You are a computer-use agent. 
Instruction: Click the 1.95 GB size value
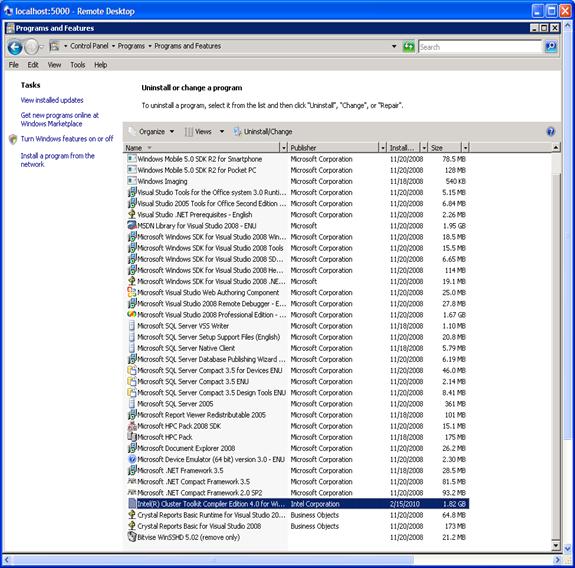(454, 226)
